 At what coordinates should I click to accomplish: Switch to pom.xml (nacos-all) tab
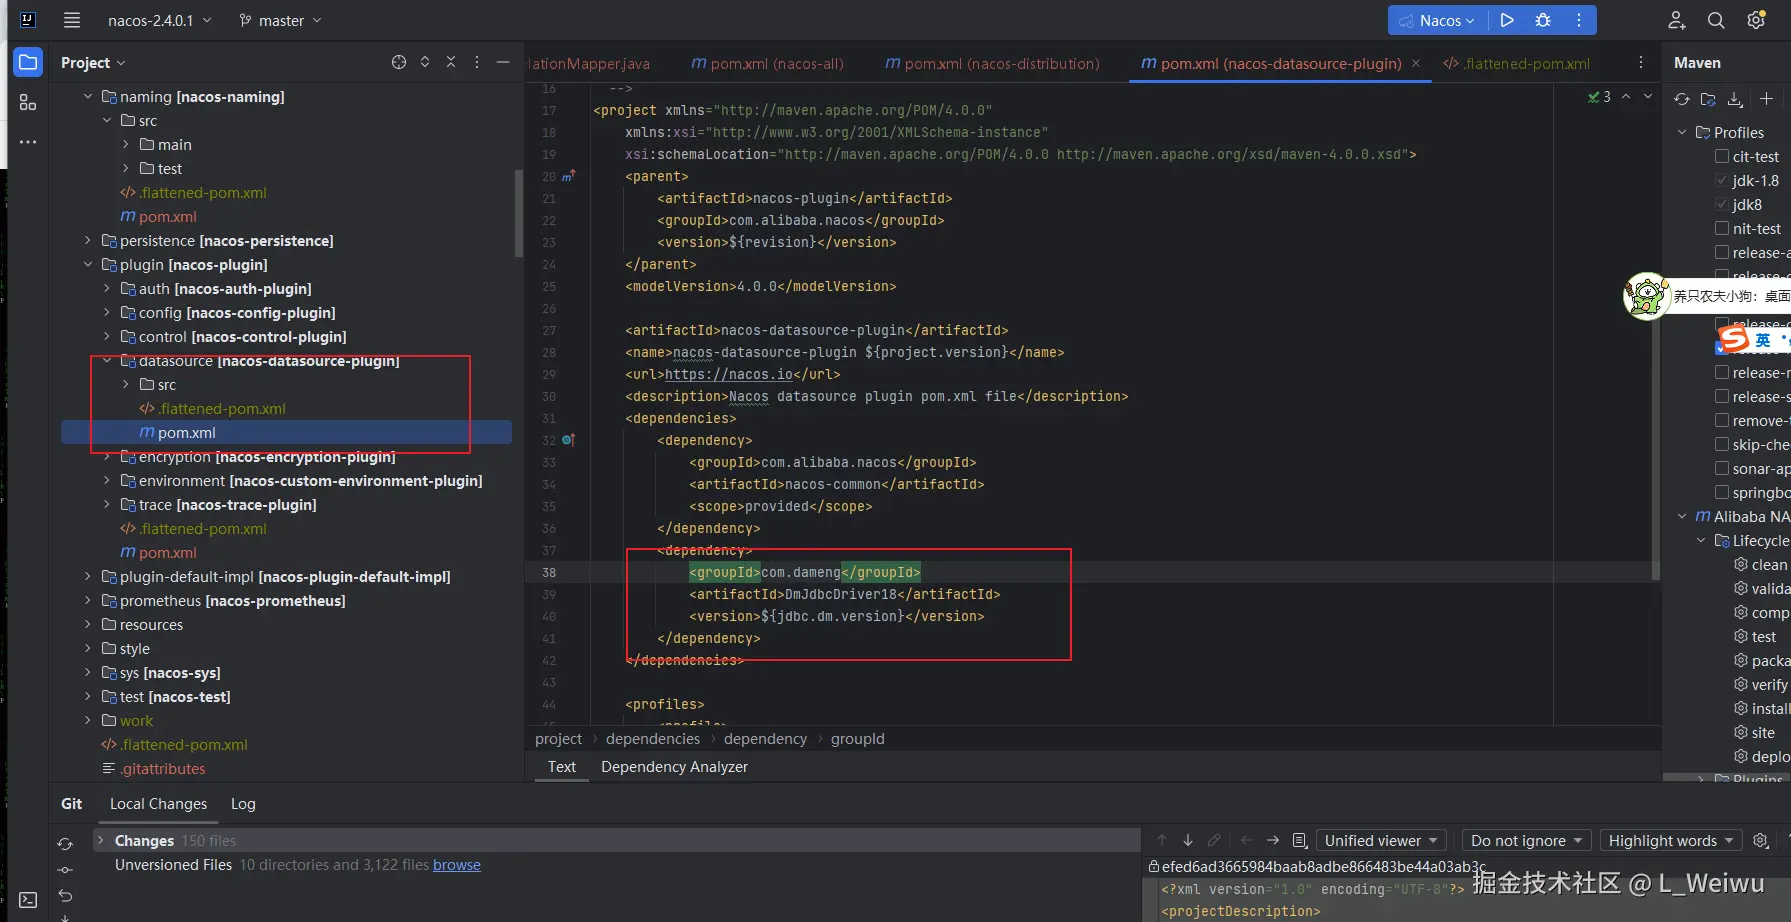pos(767,63)
